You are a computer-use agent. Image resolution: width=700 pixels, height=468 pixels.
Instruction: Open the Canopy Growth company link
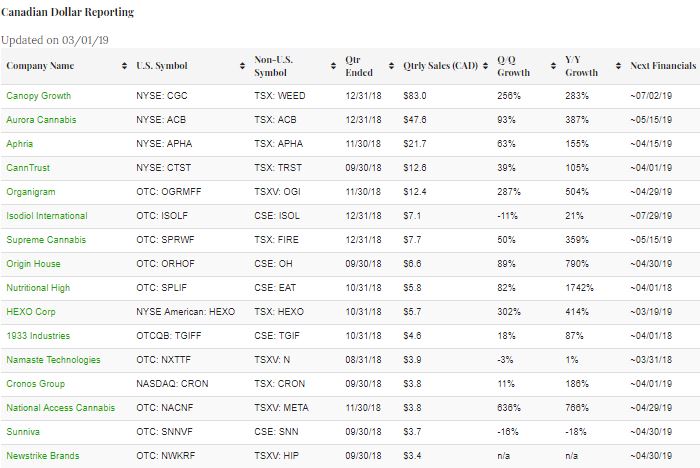(x=38, y=96)
